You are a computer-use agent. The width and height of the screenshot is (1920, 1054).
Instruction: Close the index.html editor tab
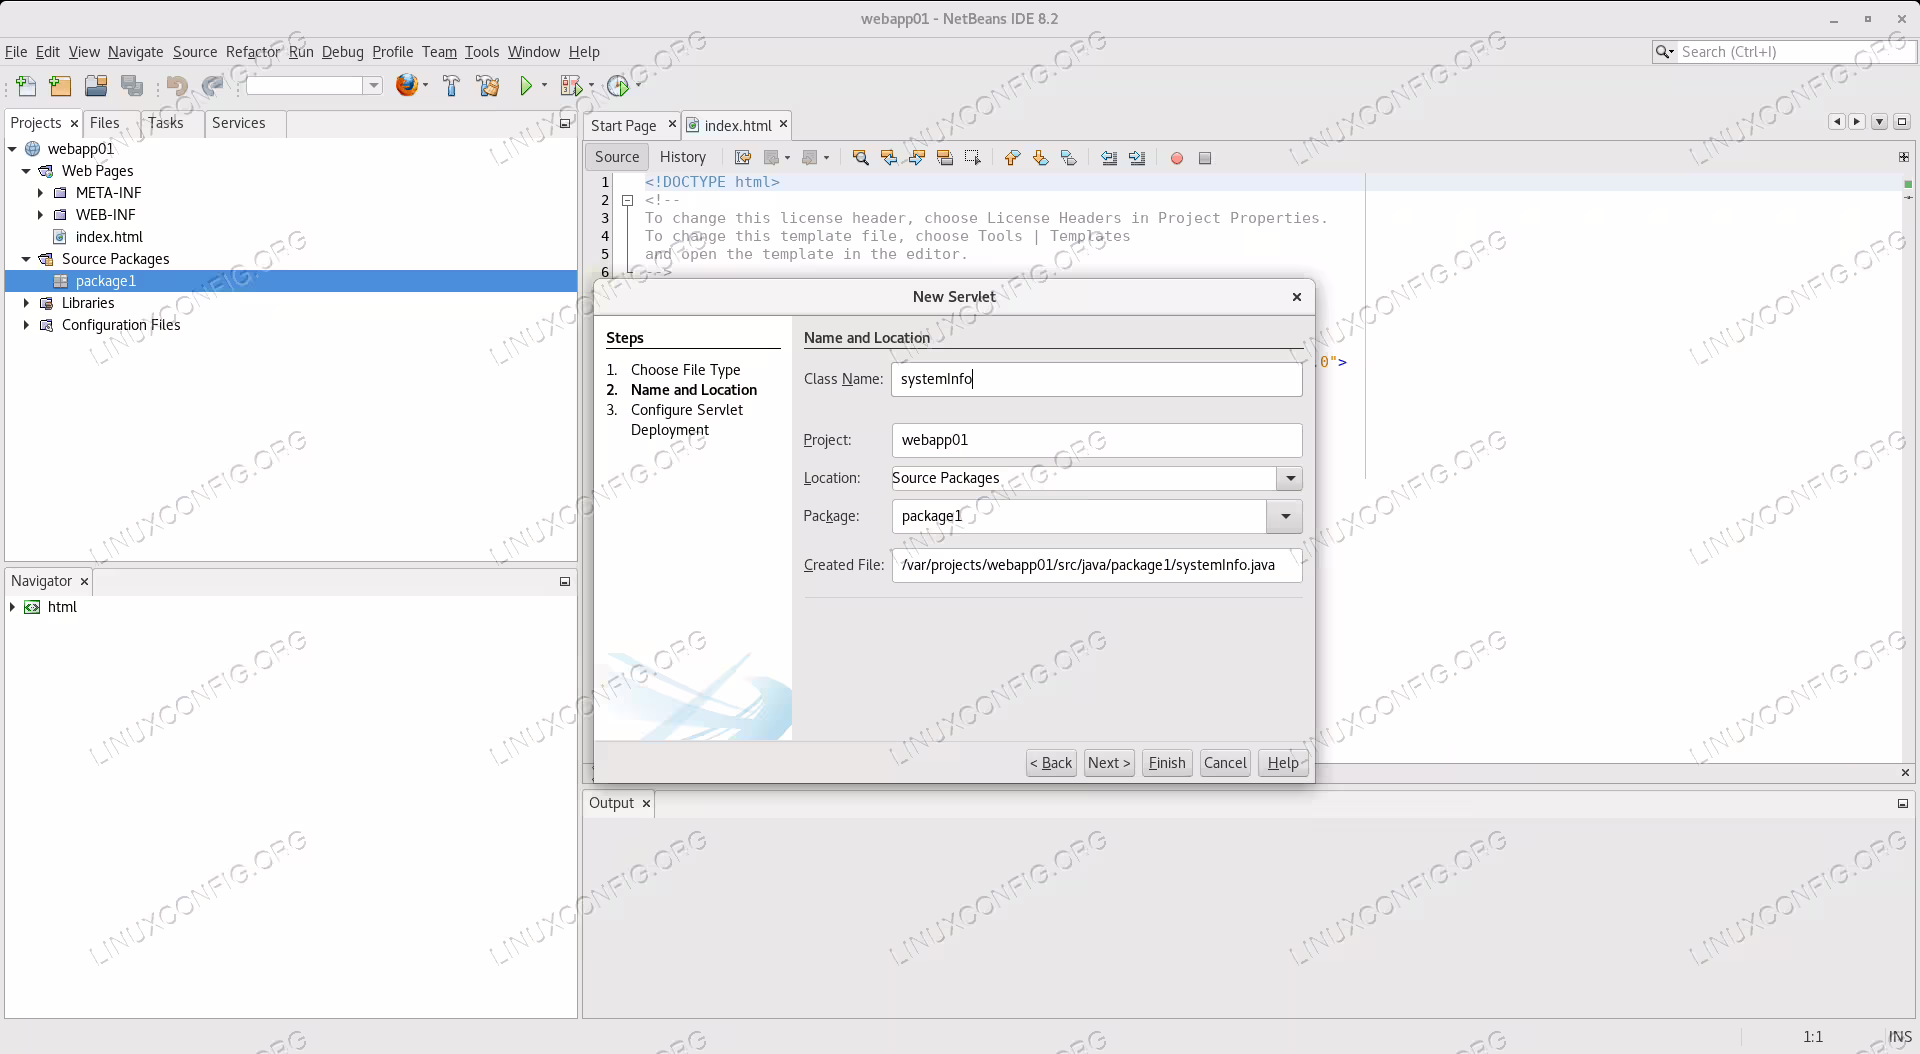(x=783, y=124)
